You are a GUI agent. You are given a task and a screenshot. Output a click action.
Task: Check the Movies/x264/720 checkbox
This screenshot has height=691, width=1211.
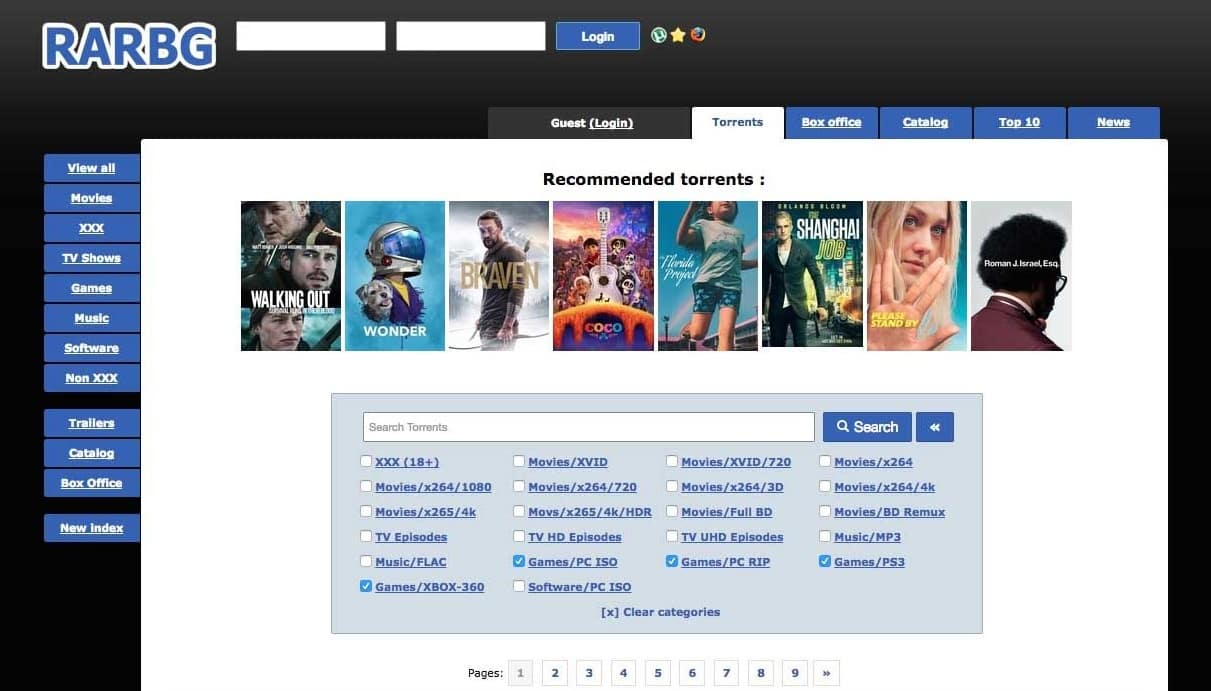pyautogui.click(x=519, y=487)
